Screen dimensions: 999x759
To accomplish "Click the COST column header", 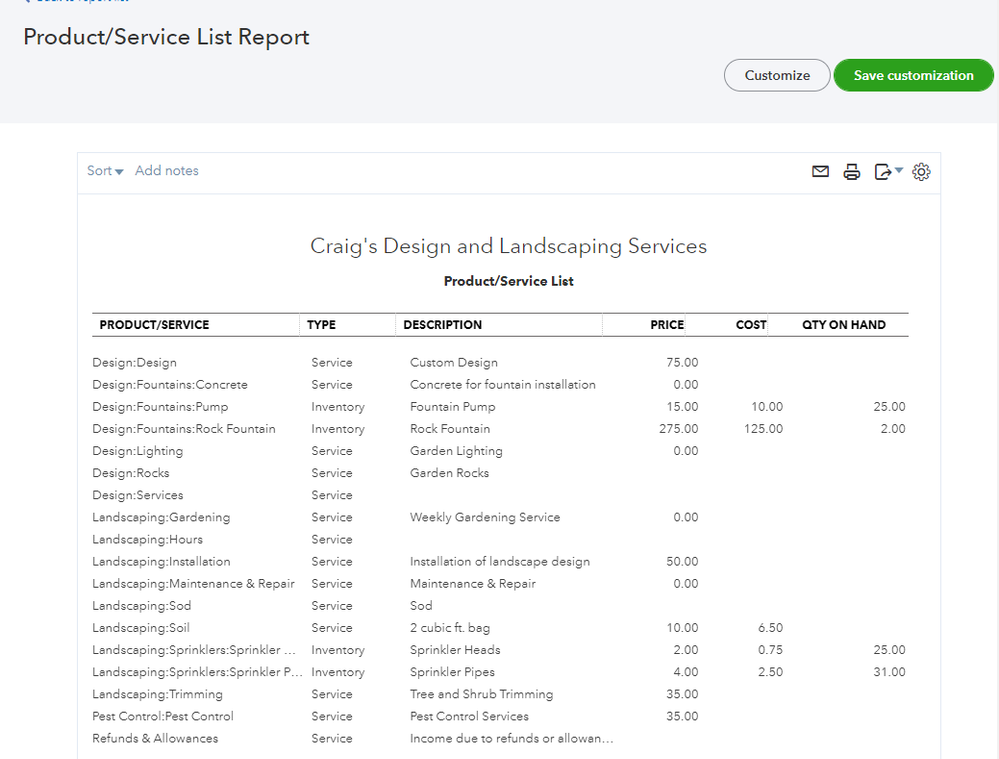I will 751,325.
